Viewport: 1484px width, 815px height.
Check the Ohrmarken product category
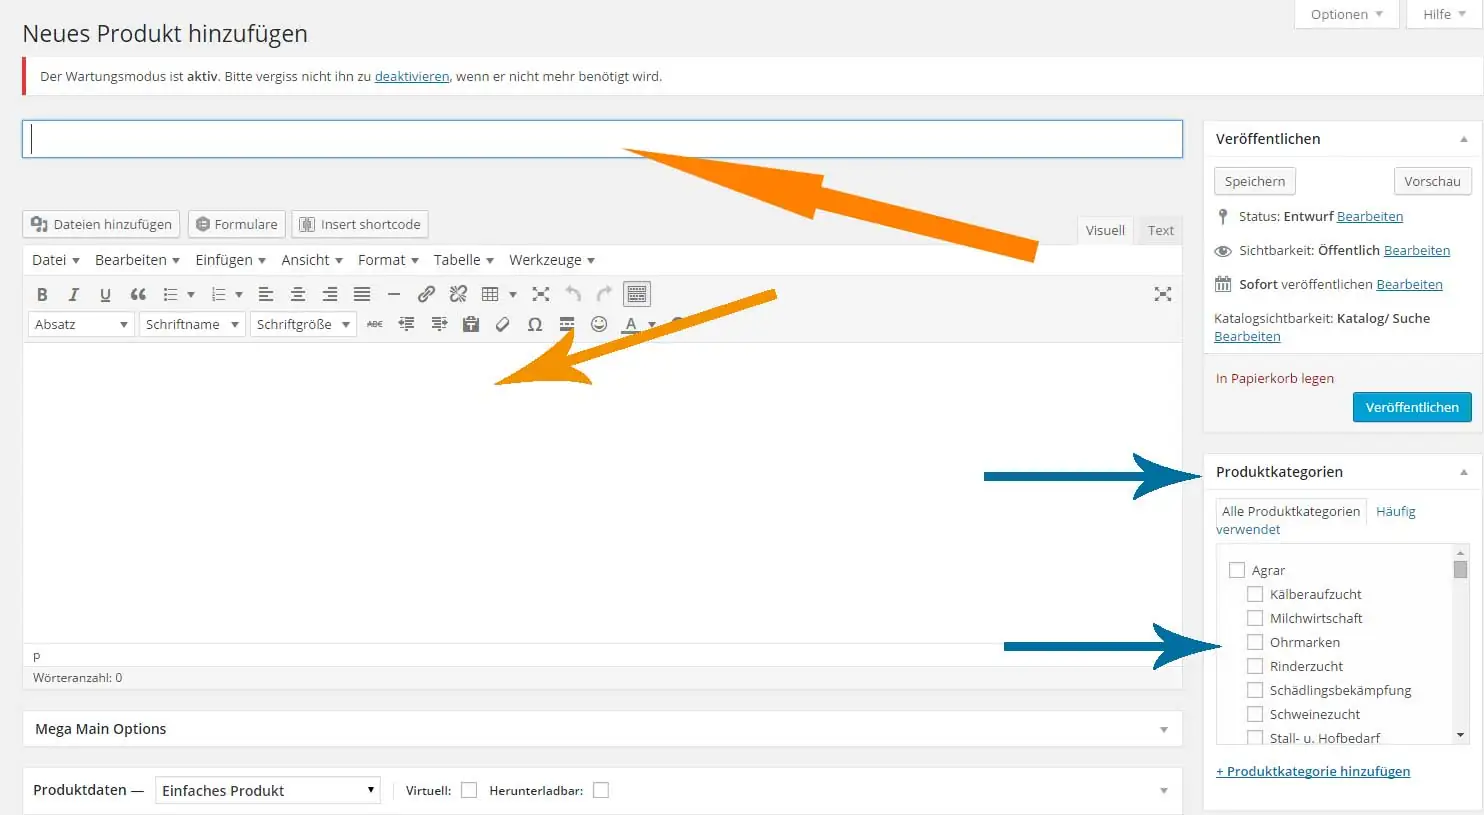tap(1256, 642)
